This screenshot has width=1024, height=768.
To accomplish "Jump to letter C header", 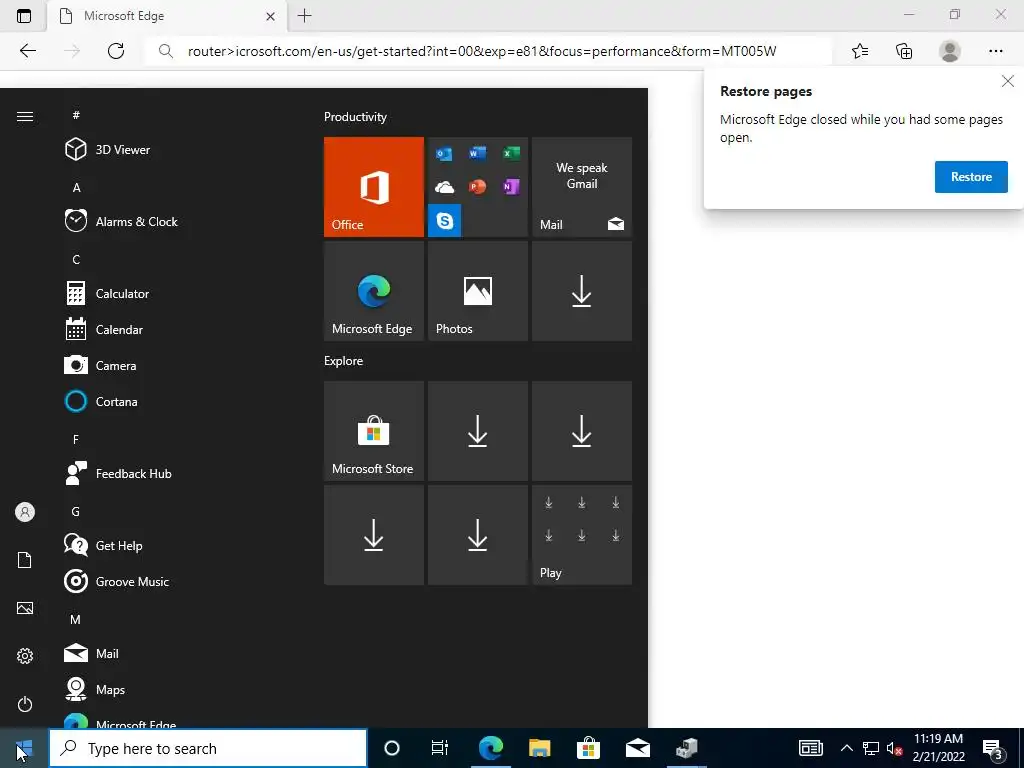I will 76,259.
